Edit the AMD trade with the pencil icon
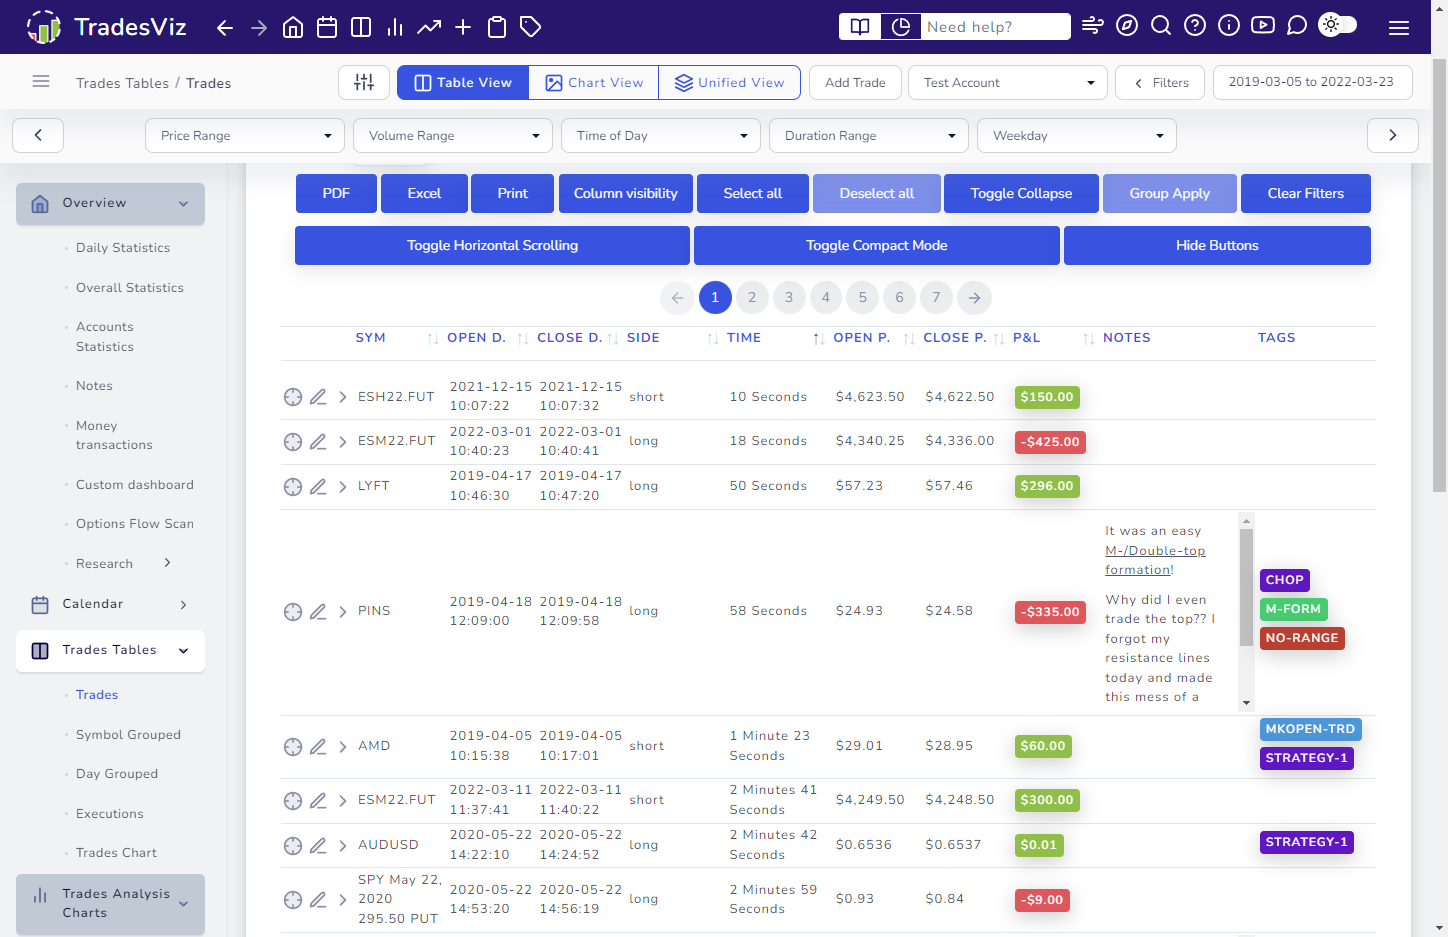The height and width of the screenshot is (937, 1448). coord(318,746)
